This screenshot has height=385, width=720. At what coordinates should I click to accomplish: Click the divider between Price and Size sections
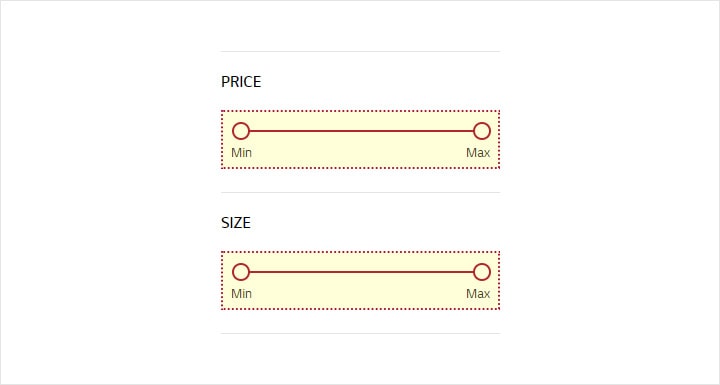pos(360,192)
